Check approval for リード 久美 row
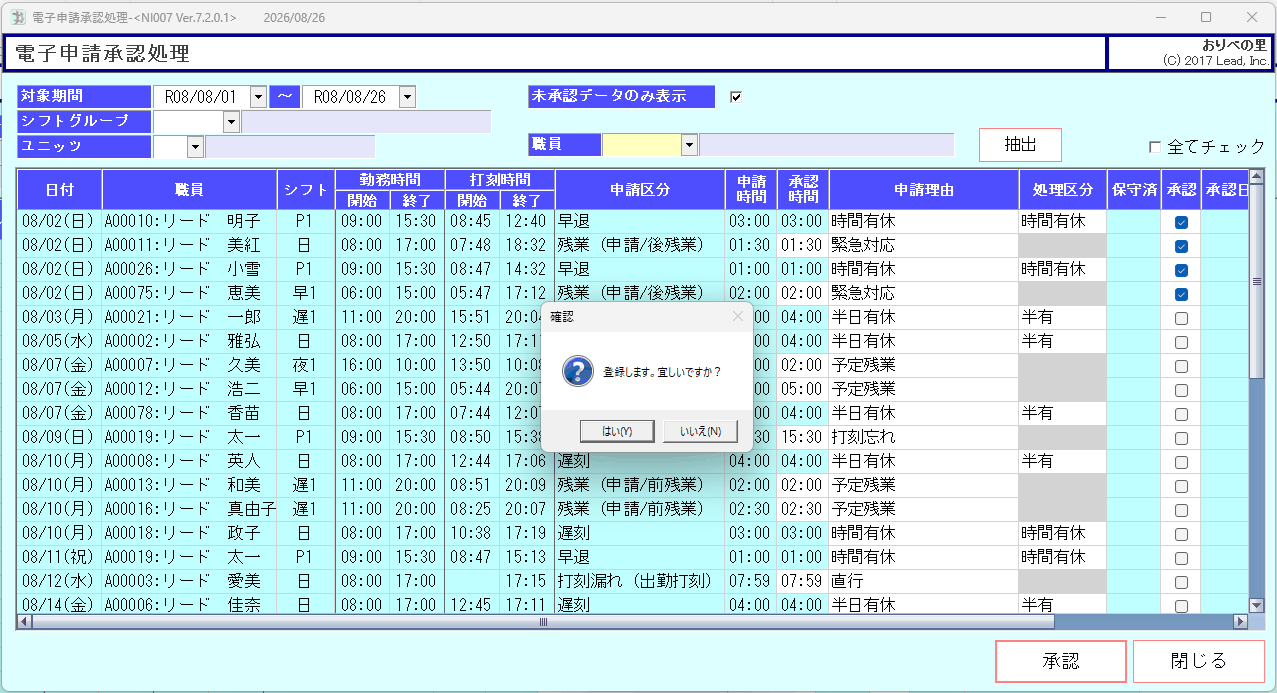 tap(1181, 366)
